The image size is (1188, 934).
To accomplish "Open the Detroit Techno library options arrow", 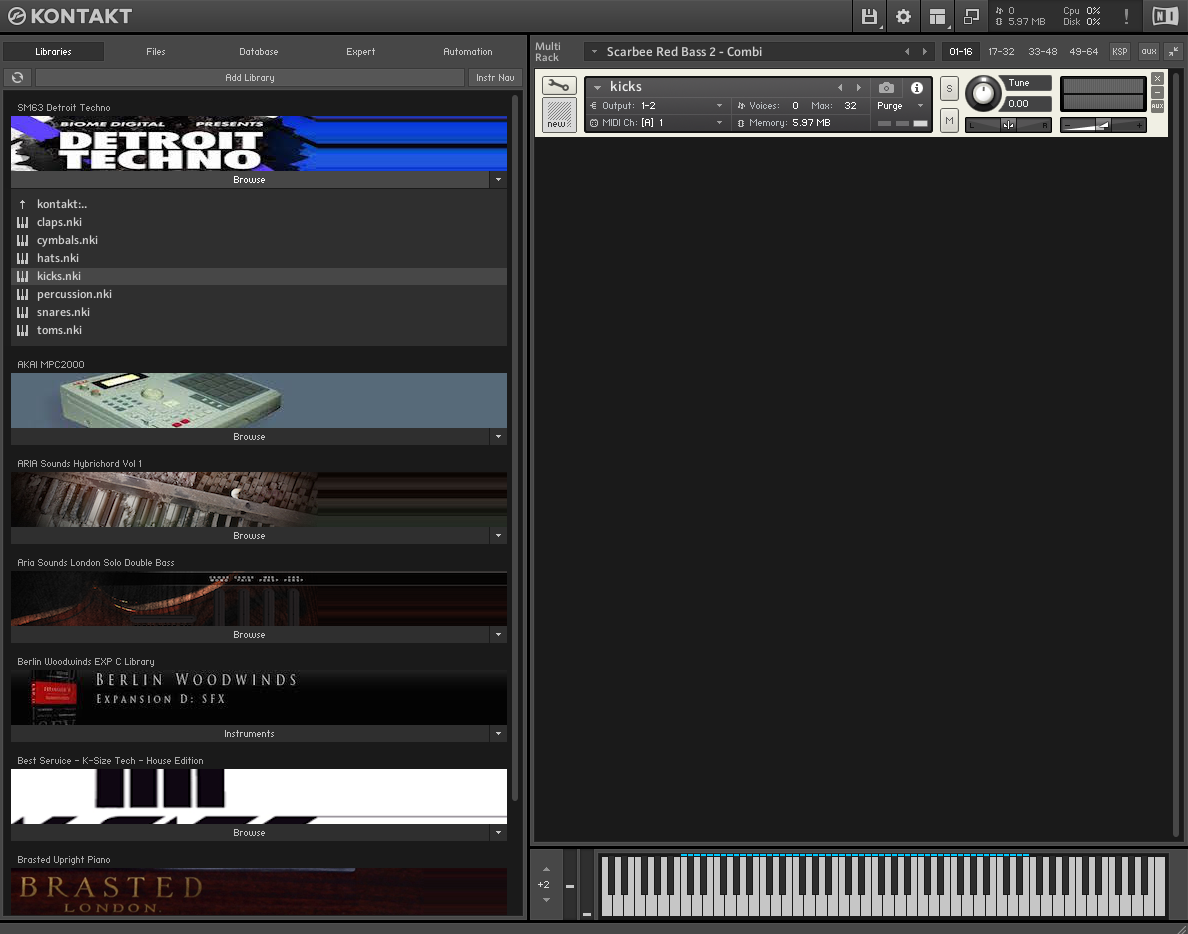I will point(498,180).
